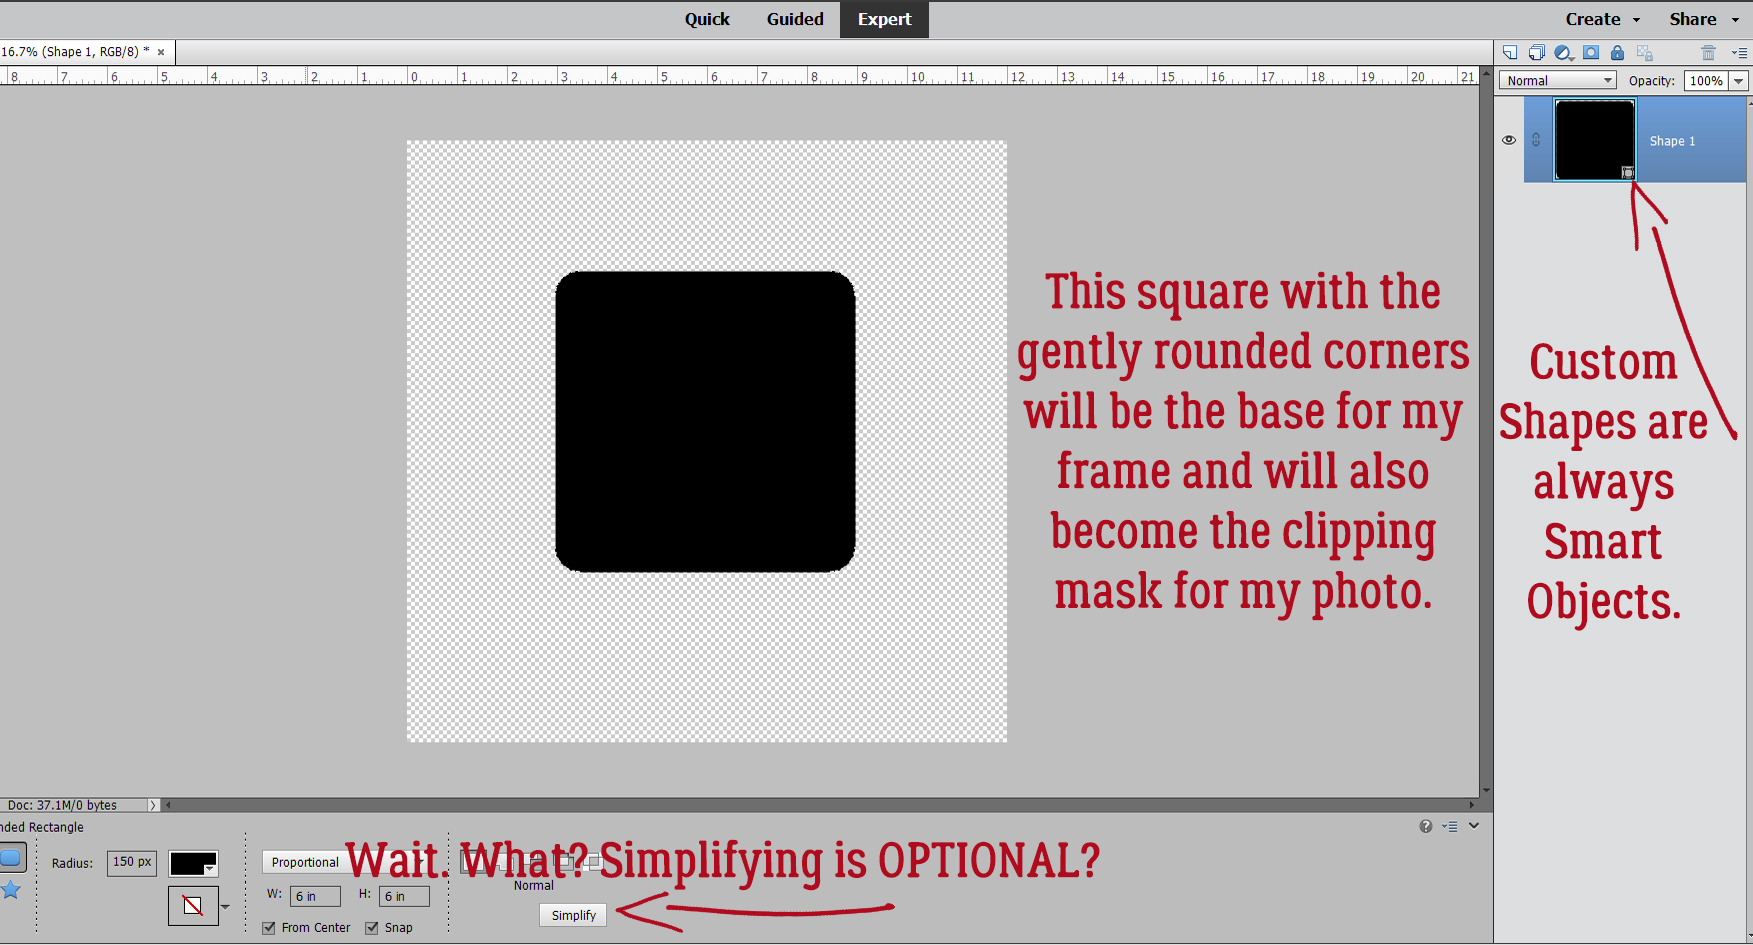Switch to Expert edit mode
Screen dimensions: 1753x945
click(884, 19)
